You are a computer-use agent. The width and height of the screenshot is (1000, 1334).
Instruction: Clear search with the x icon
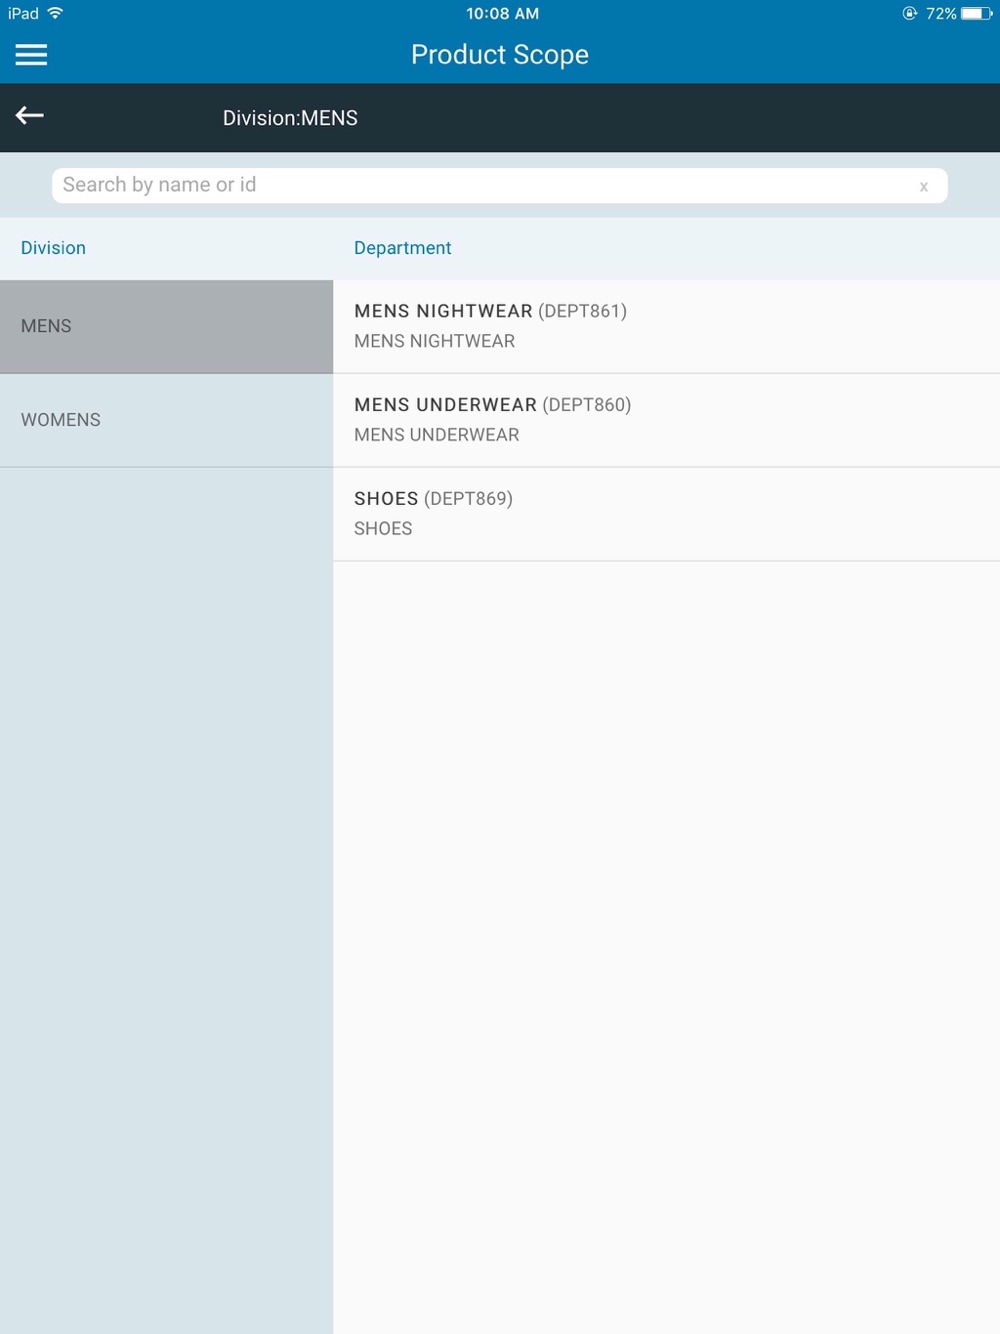click(924, 186)
